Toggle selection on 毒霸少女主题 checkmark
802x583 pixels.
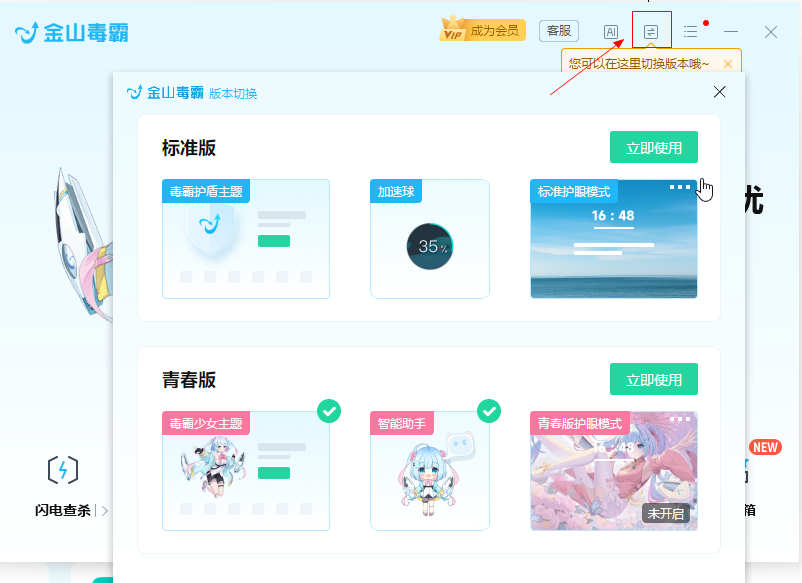(329, 410)
